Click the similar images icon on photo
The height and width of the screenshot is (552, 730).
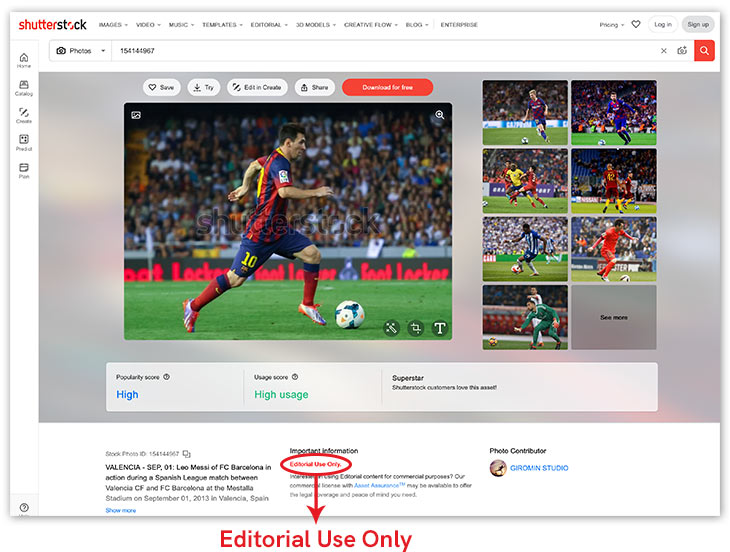136,115
